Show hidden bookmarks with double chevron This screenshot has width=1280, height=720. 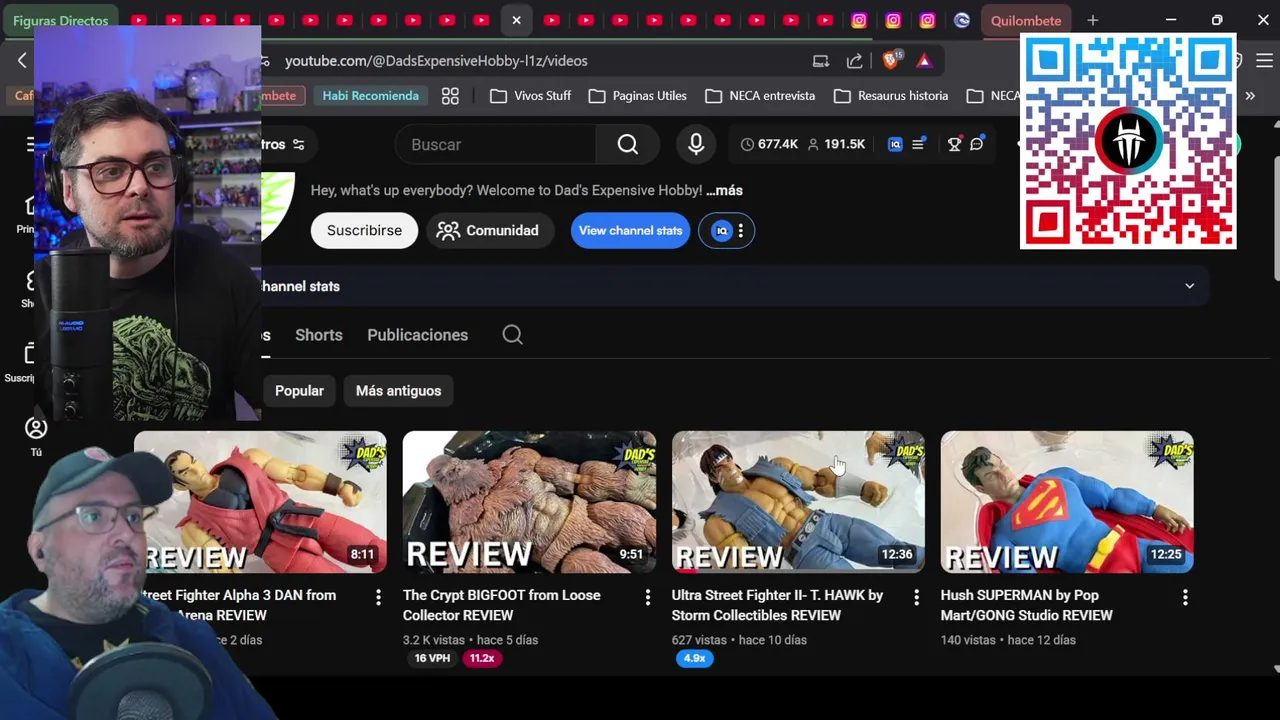[x=1250, y=96]
